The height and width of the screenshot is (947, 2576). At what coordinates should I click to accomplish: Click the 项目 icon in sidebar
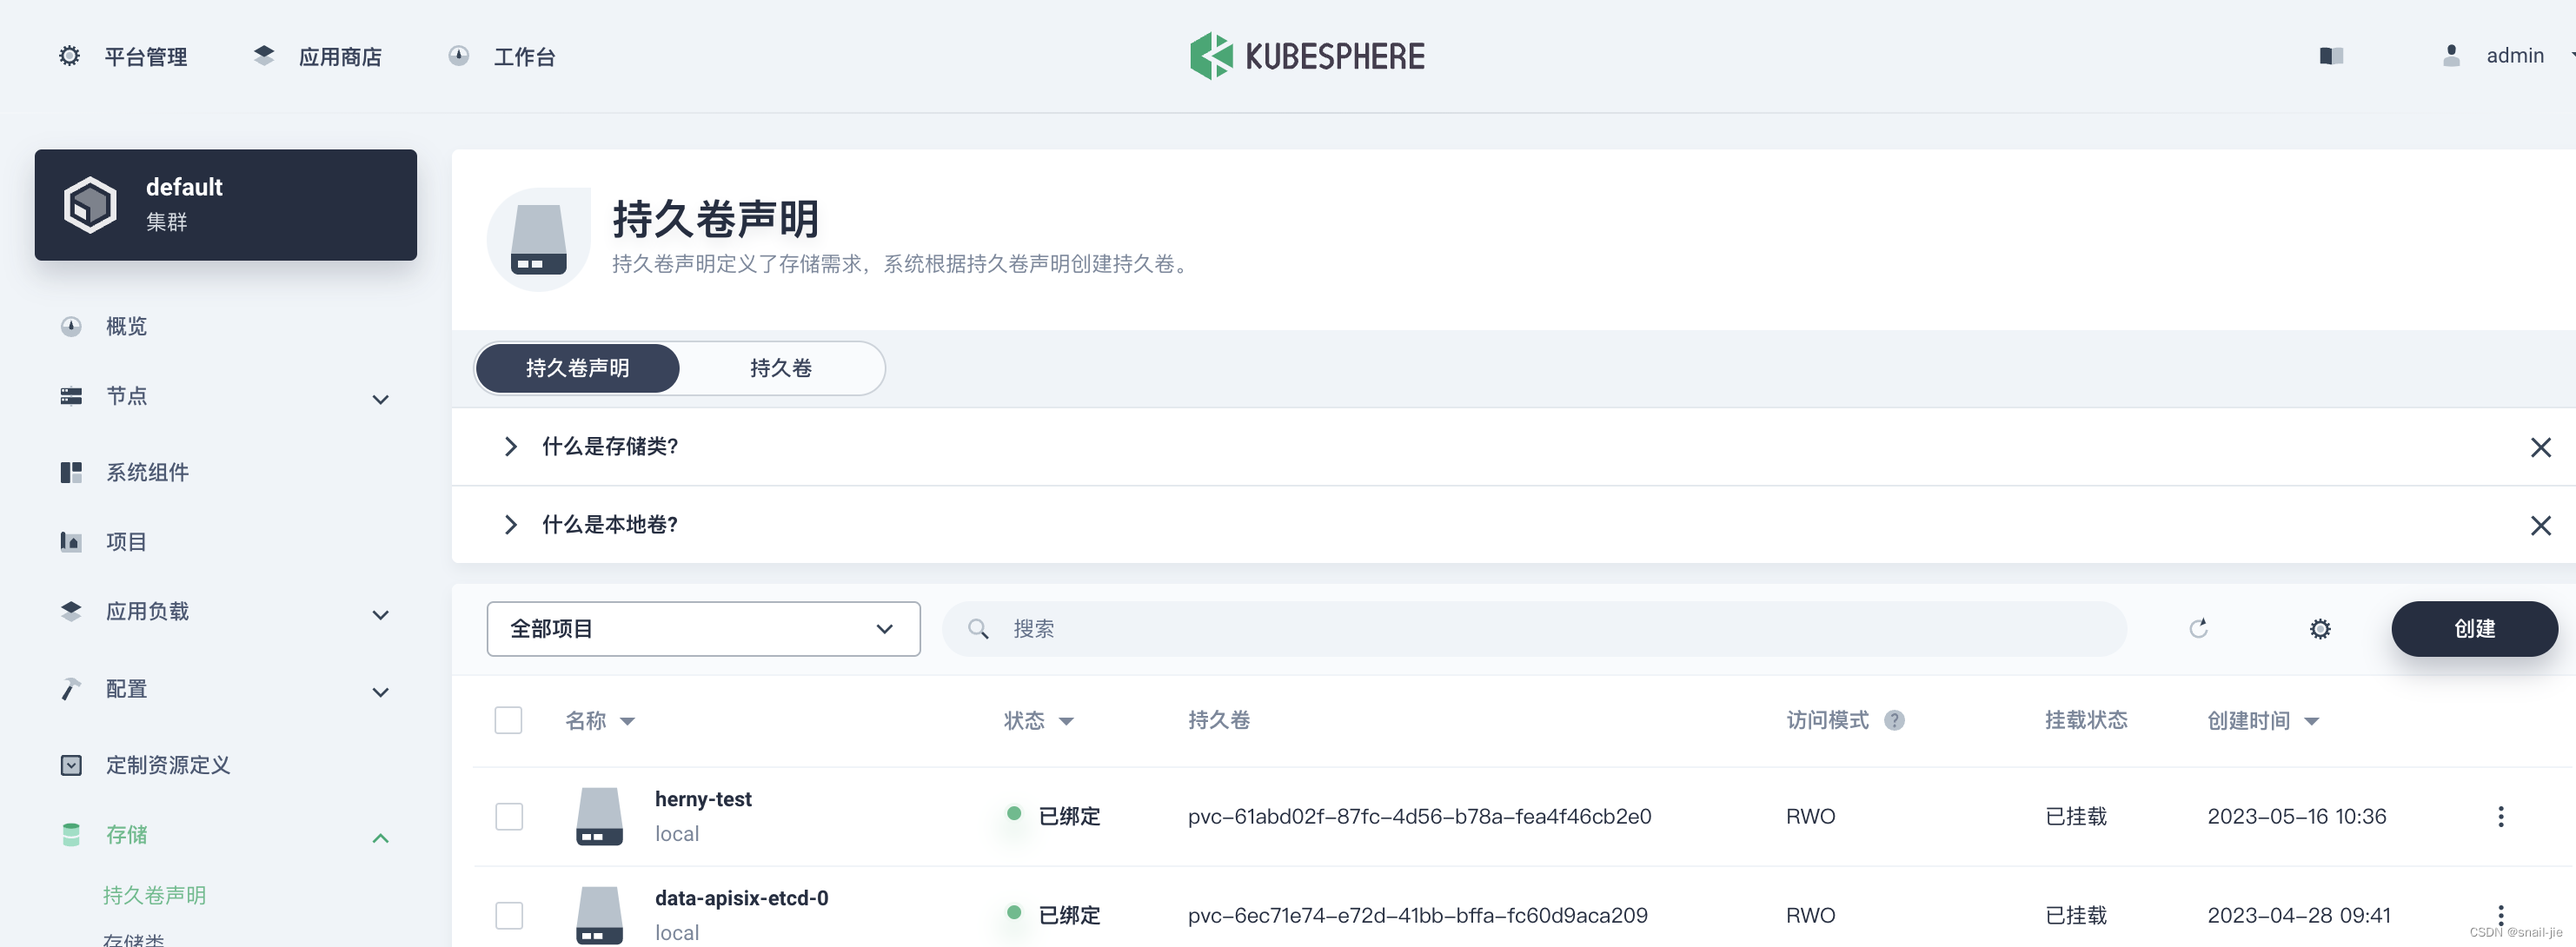point(71,542)
